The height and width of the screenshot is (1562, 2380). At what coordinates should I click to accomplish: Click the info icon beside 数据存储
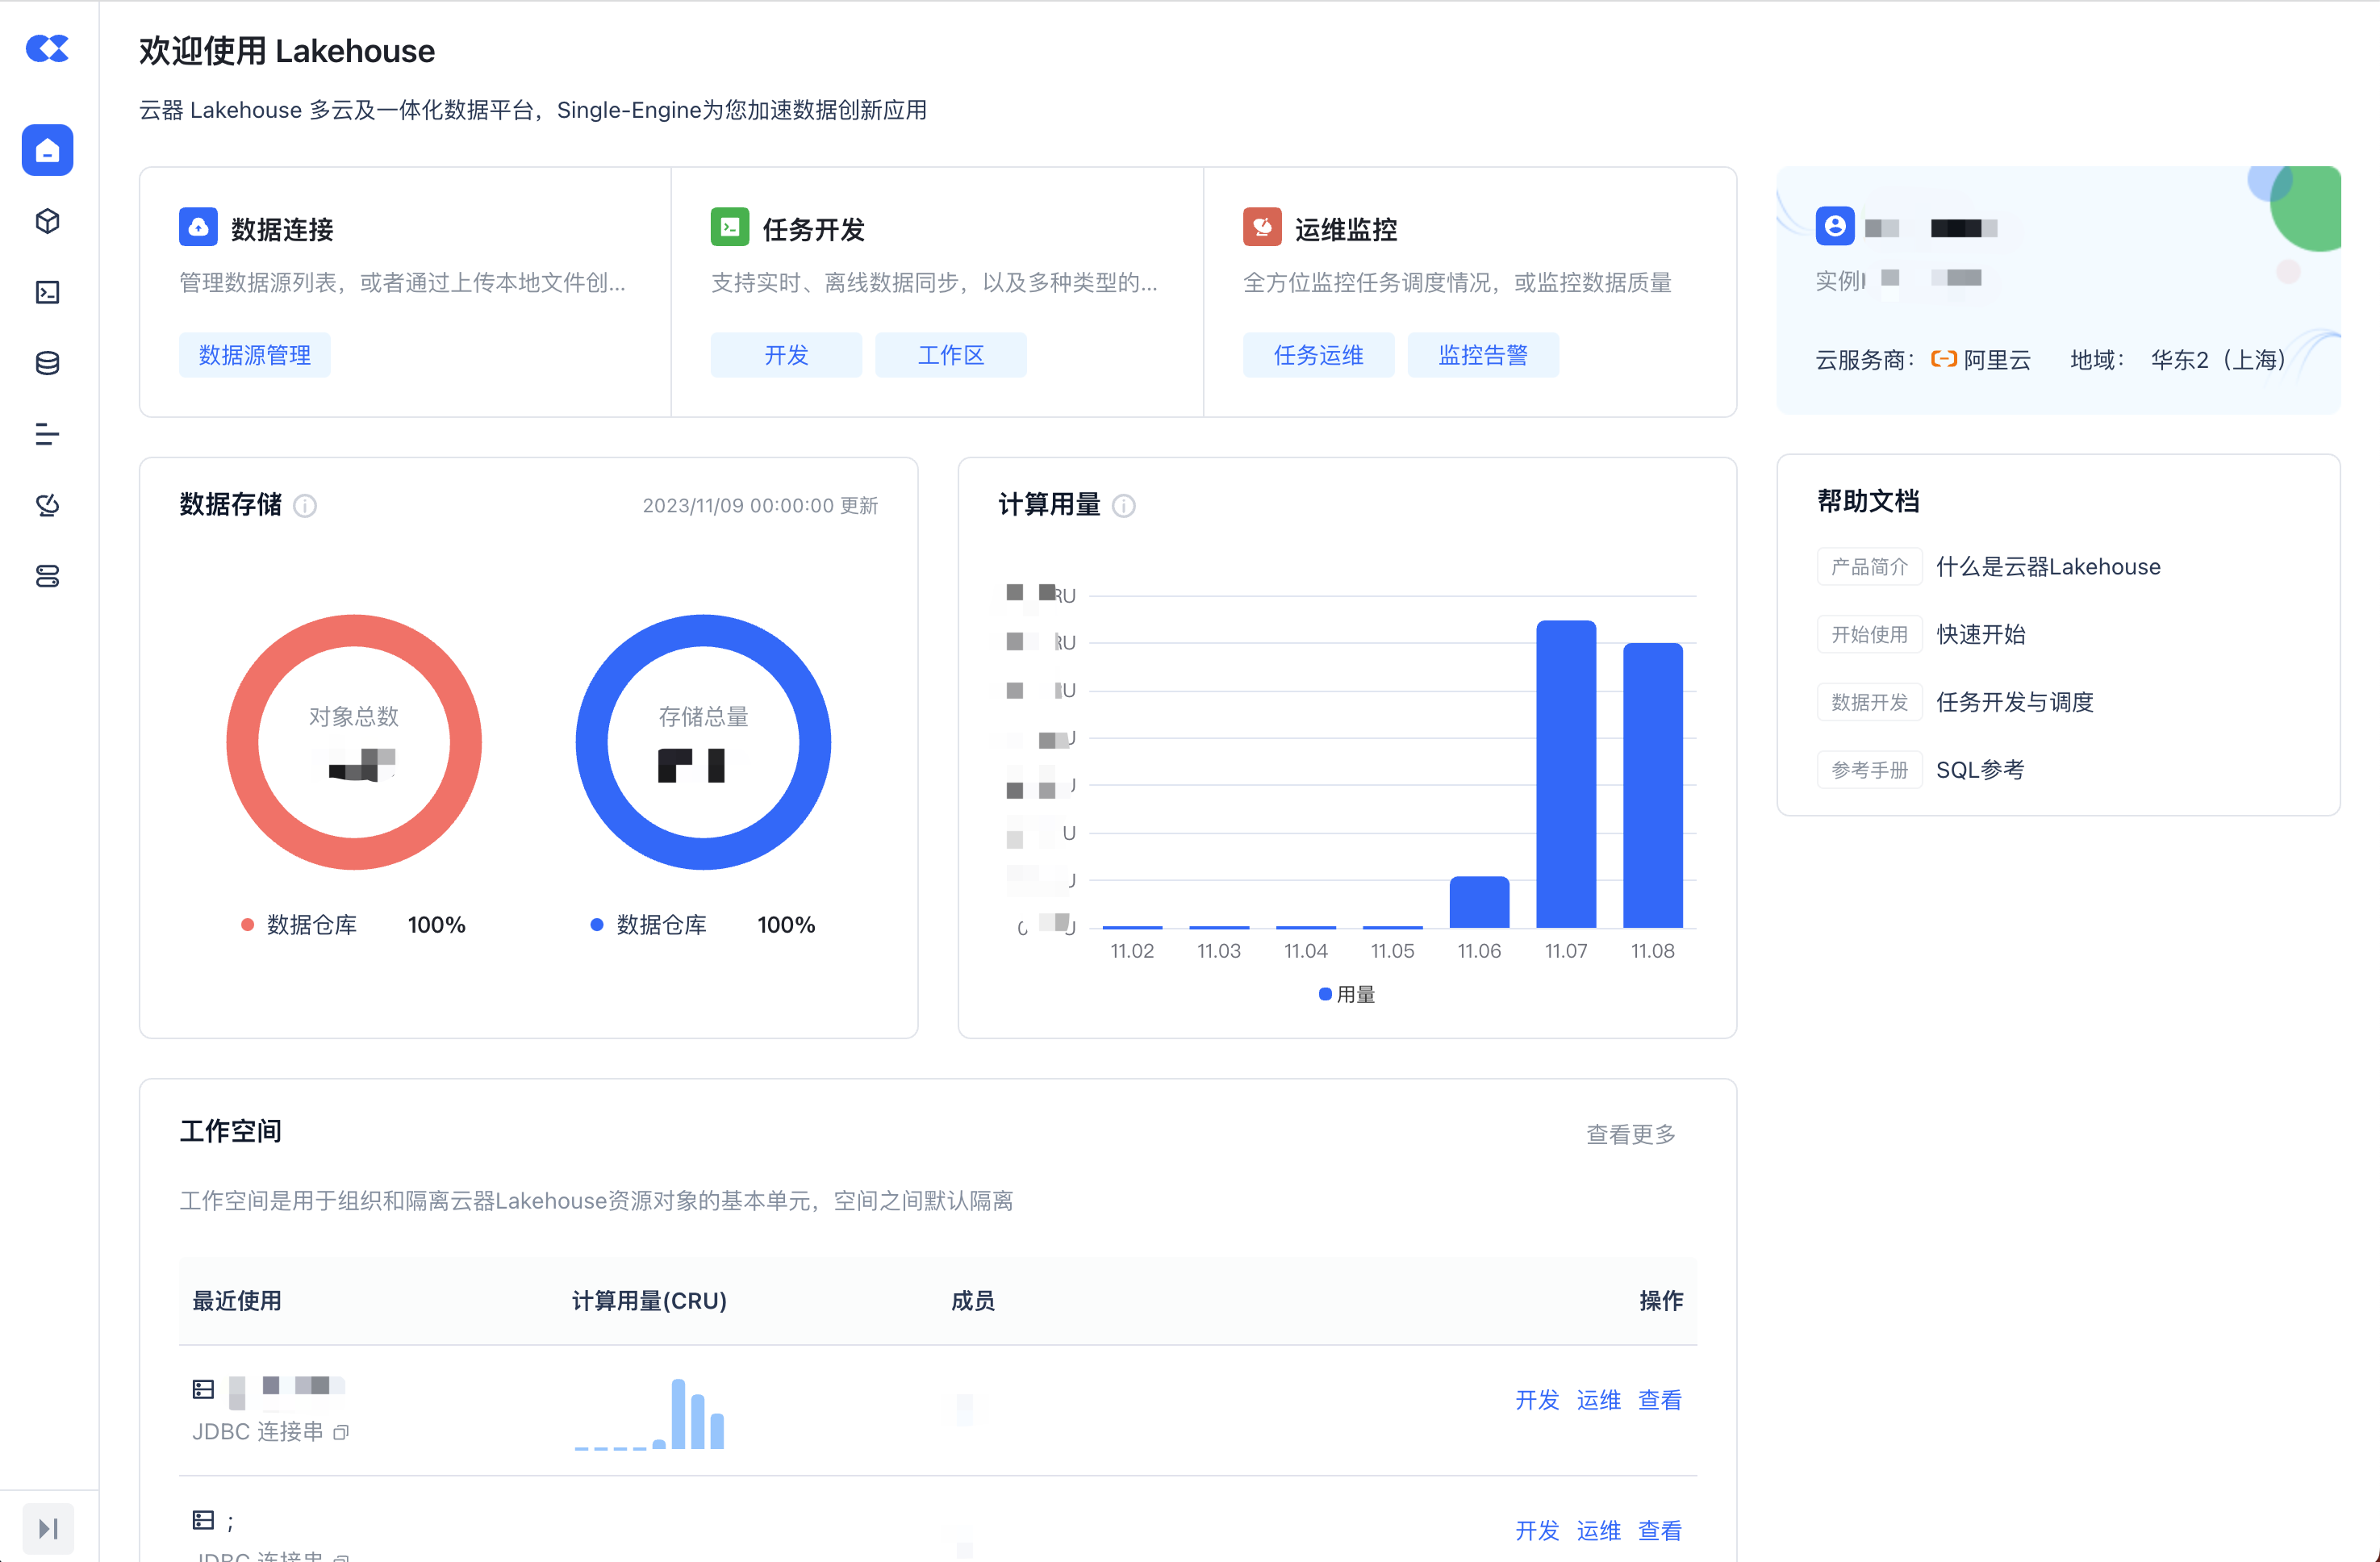tap(305, 506)
